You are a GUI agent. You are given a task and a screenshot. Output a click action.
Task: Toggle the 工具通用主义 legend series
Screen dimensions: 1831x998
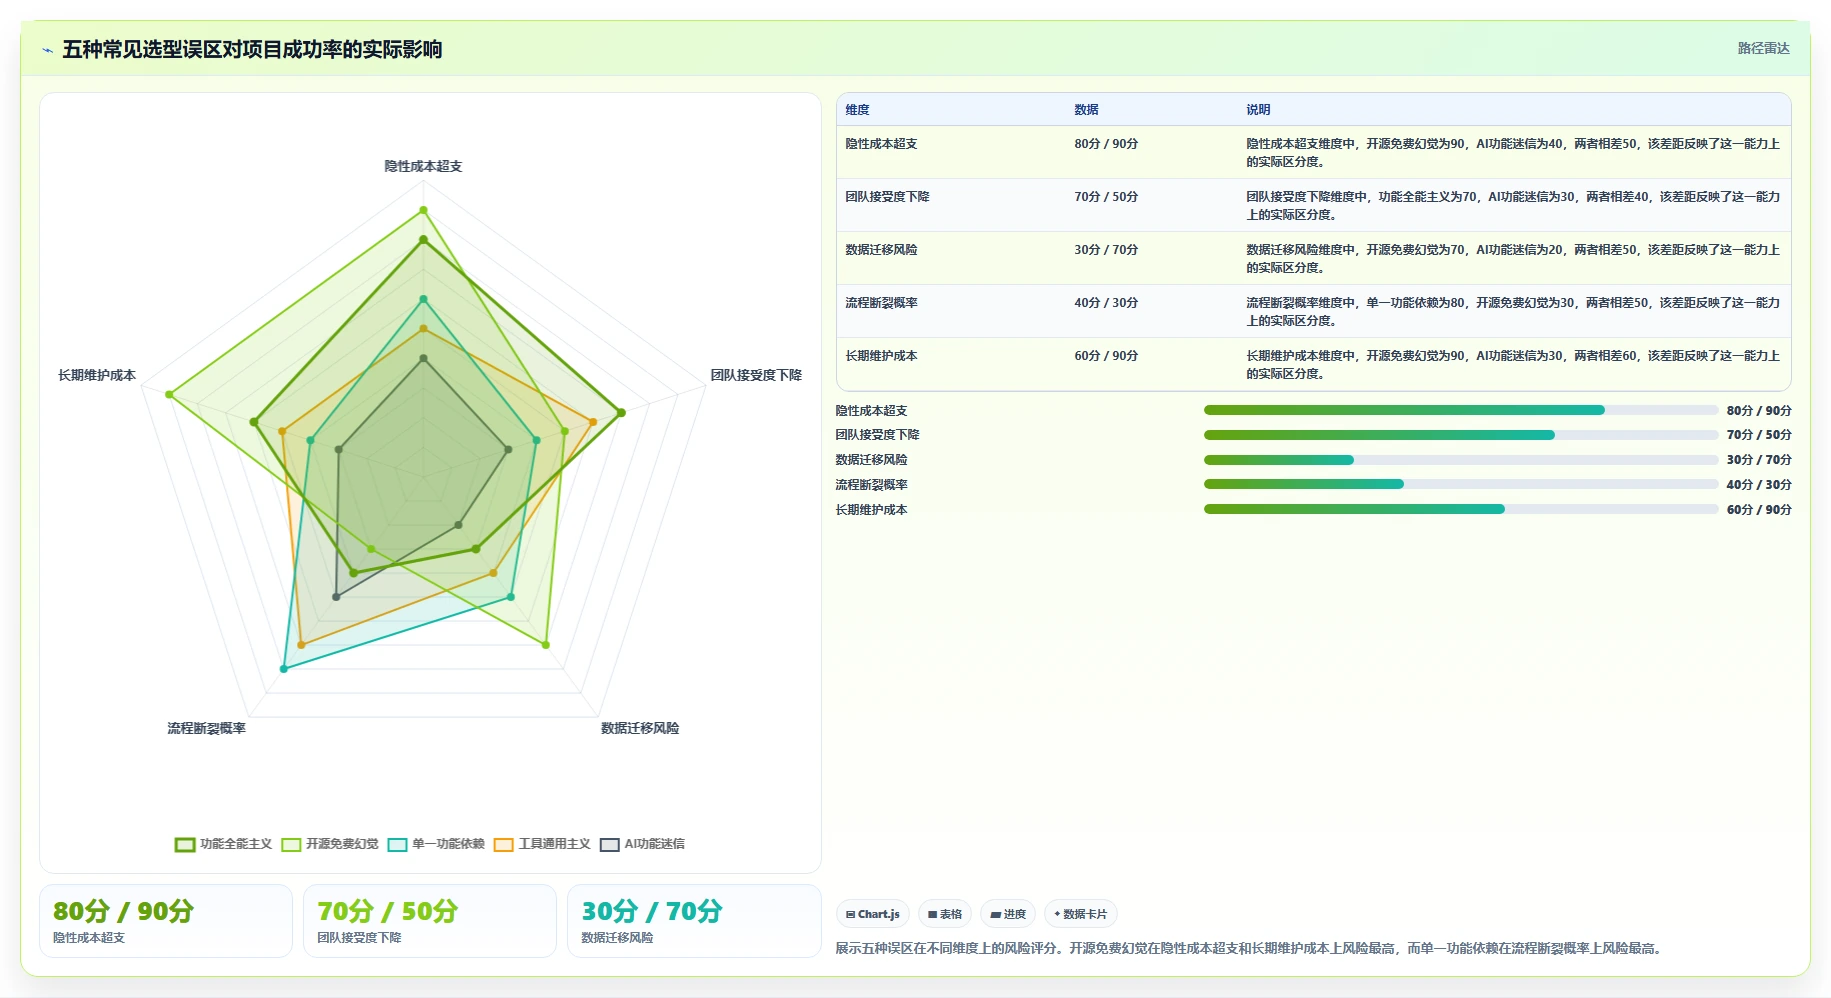(542, 844)
